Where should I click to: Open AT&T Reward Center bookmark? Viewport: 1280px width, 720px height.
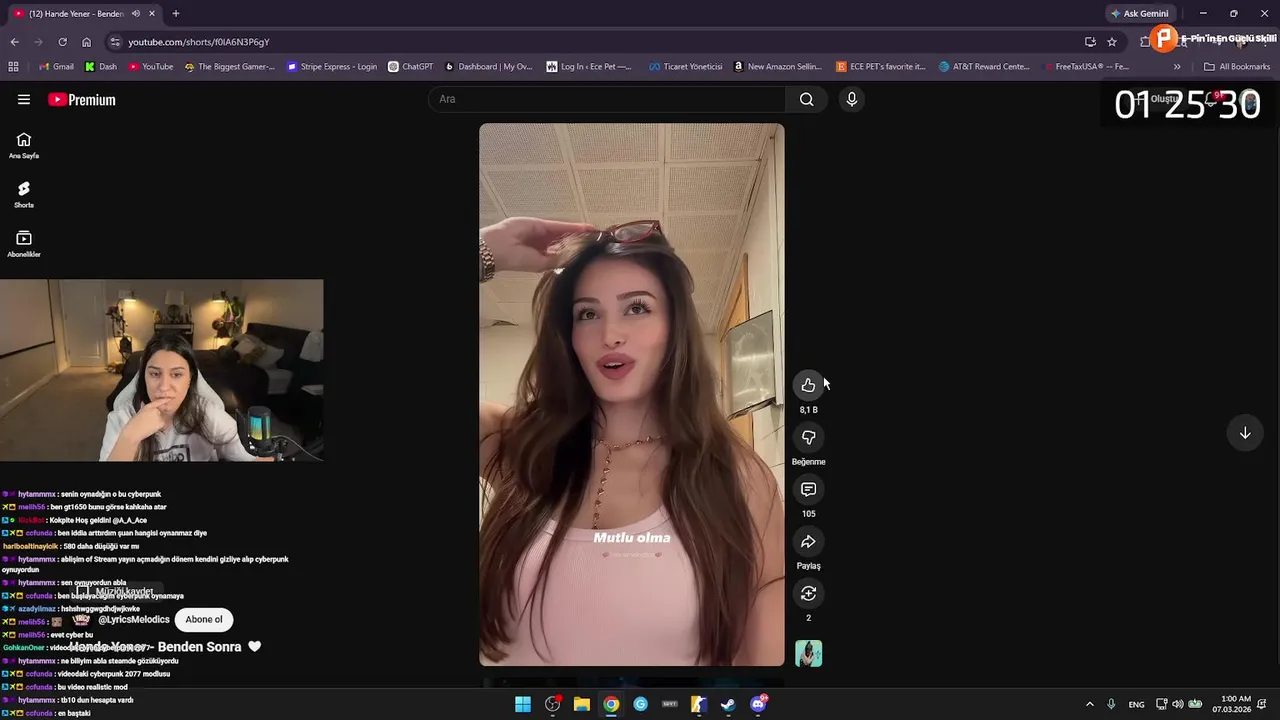pos(984,67)
